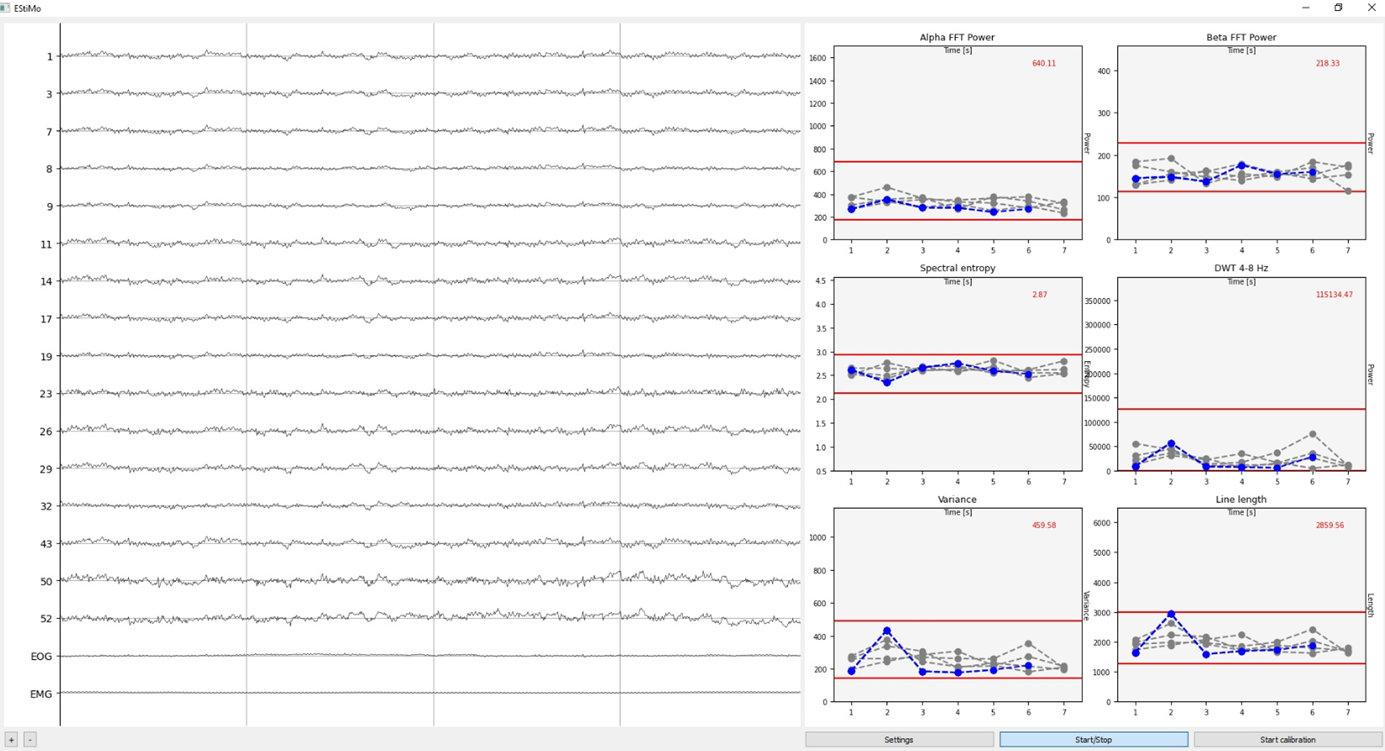1385x751 pixels.
Task: Click channel 52 label in EEG list
Action: click(x=46, y=619)
